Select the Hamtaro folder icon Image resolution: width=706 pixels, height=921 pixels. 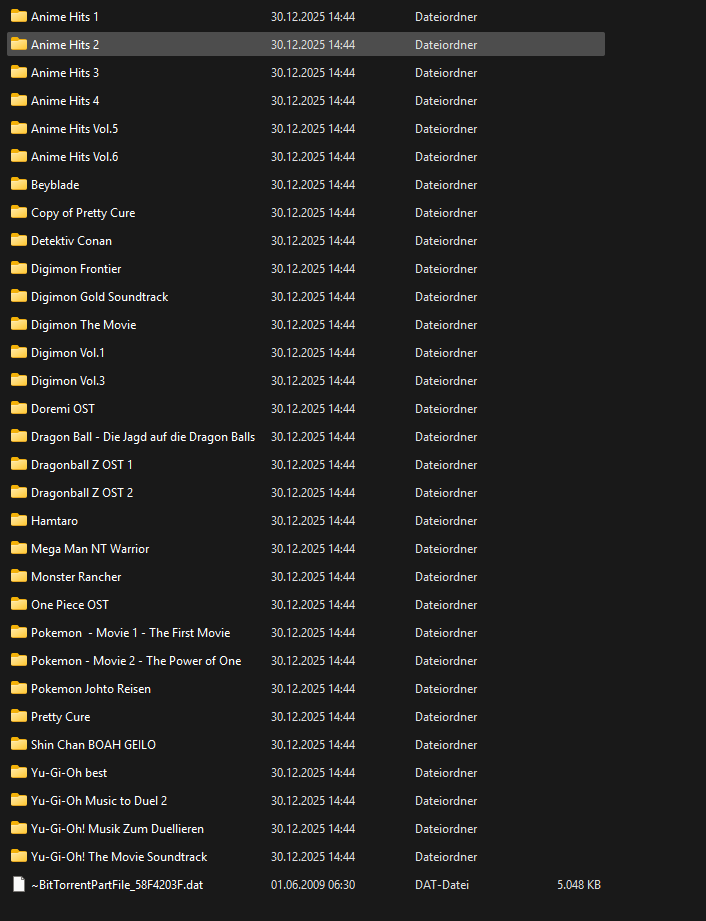tap(19, 520)
